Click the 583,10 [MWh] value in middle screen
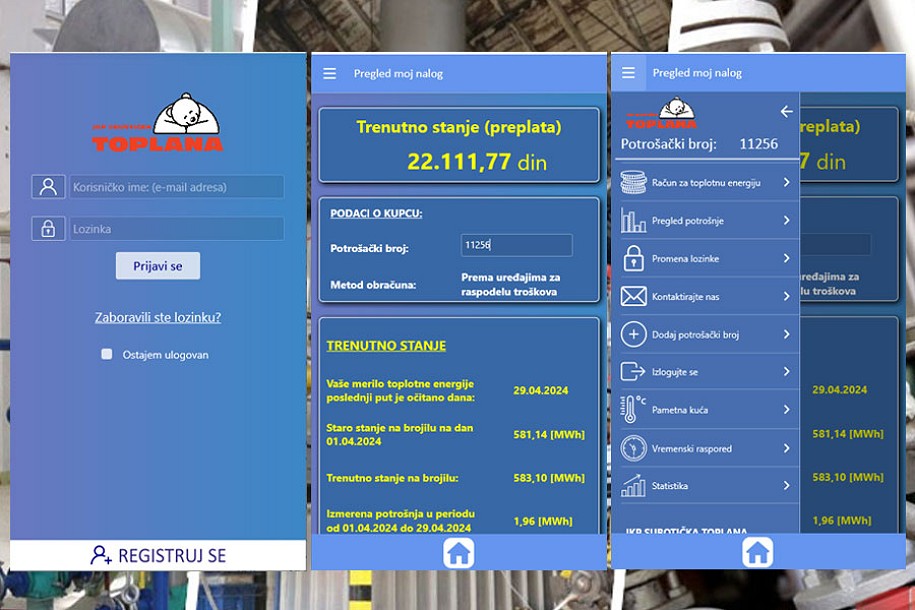The image size is (915, 610). click(549, 477)
